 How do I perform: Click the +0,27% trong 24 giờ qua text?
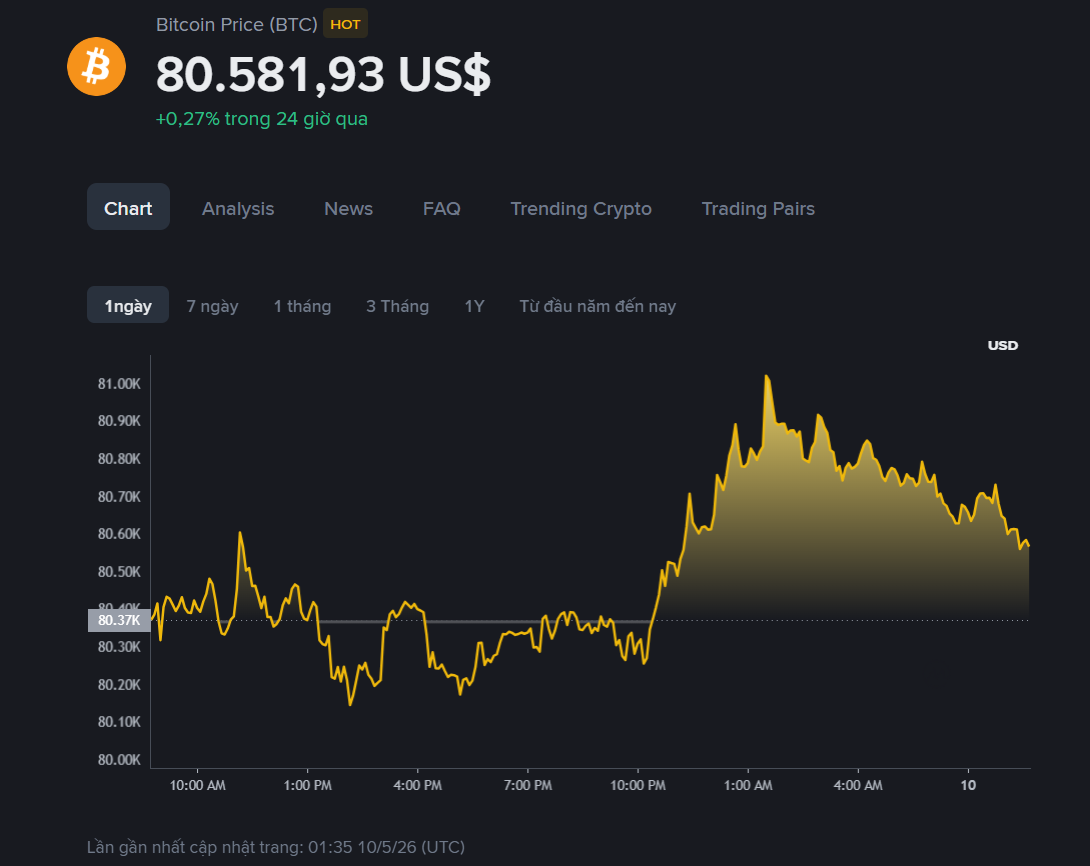tap(261, 119)
